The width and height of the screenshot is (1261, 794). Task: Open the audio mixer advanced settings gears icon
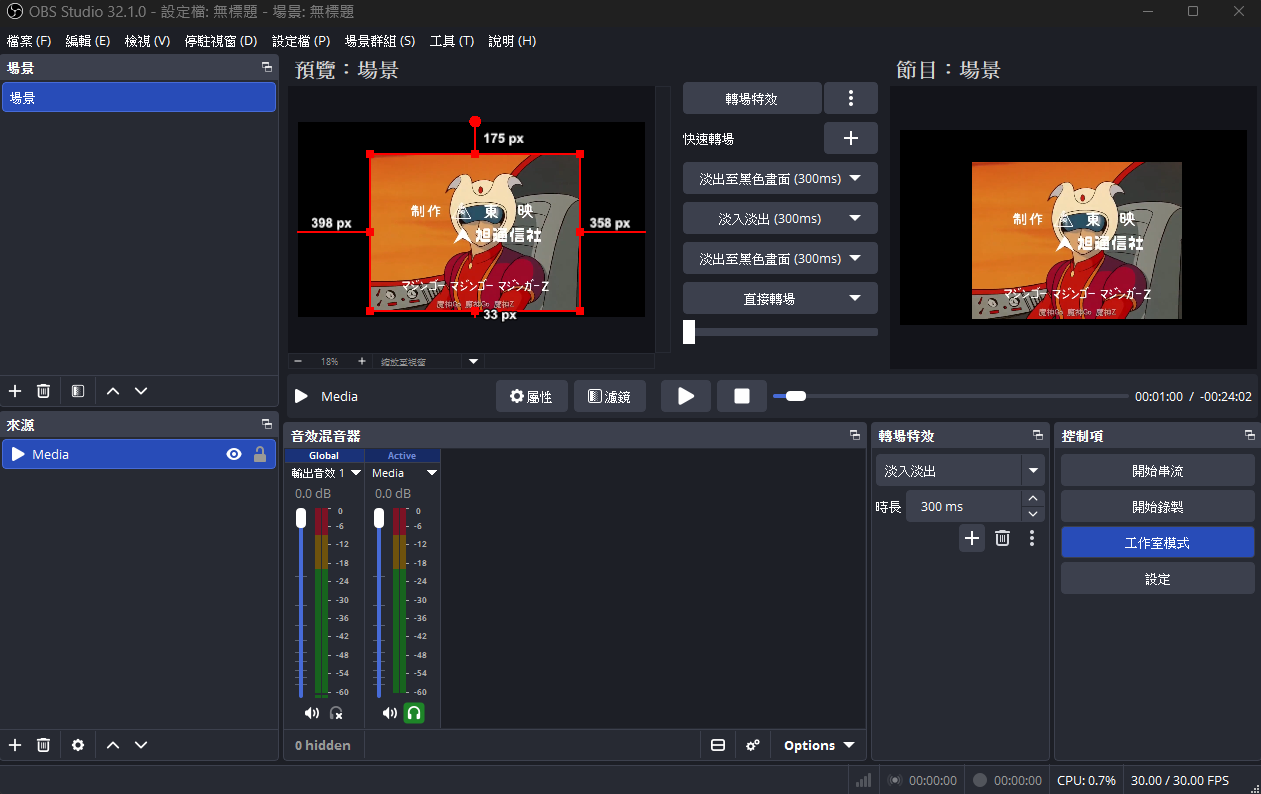click(x=753, y=745)
